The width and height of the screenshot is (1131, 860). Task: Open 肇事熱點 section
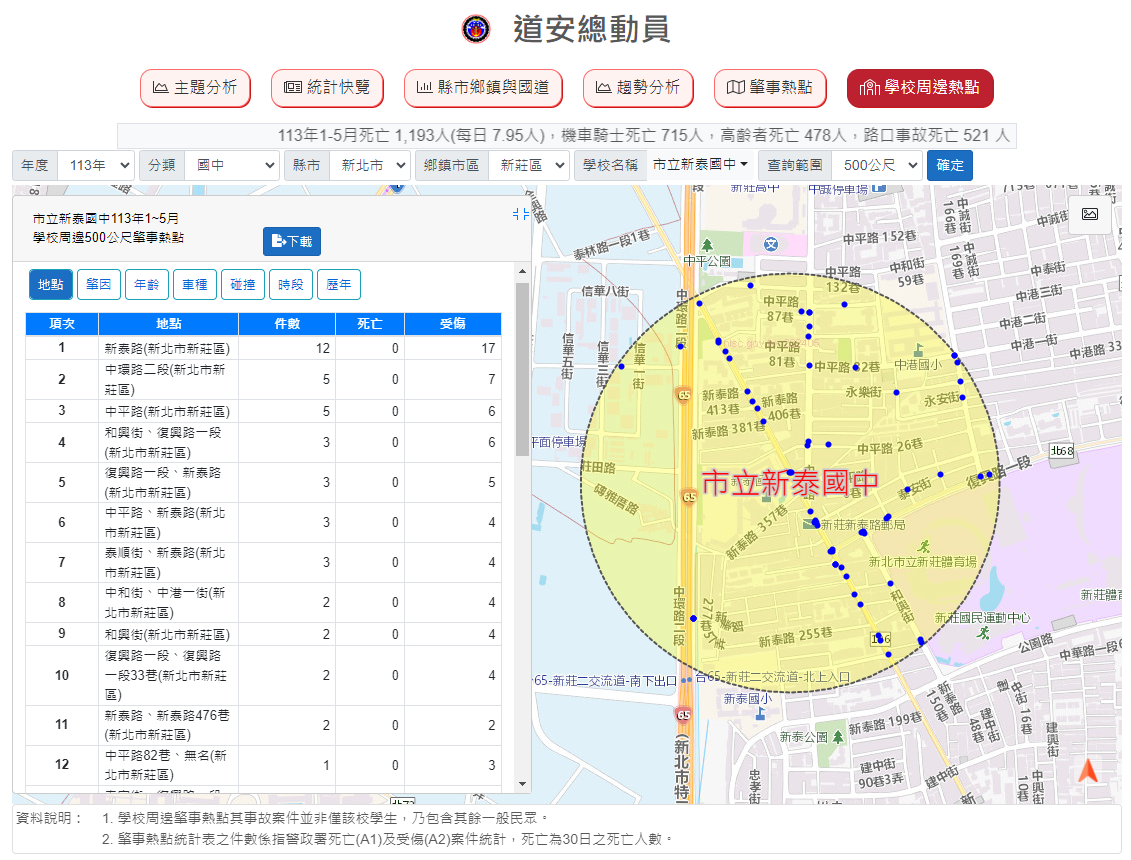tap(770, 87)
